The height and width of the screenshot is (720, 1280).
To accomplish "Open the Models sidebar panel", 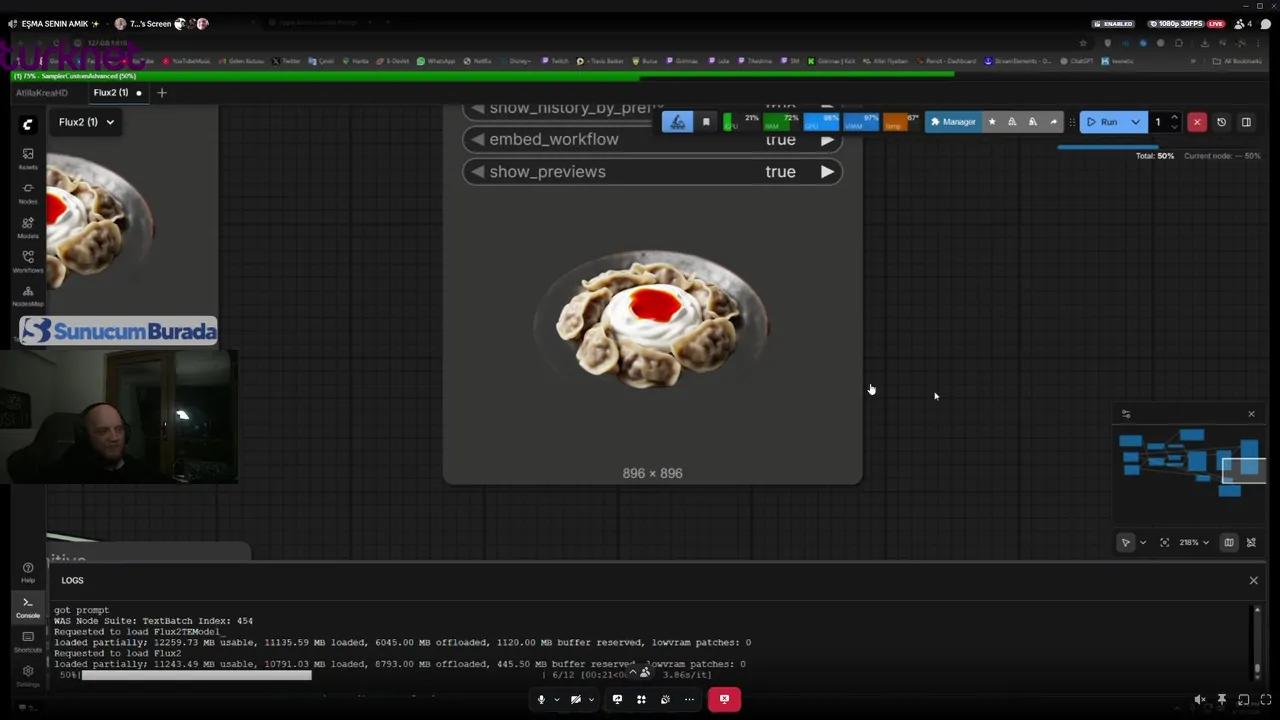I will coord(28,226).
